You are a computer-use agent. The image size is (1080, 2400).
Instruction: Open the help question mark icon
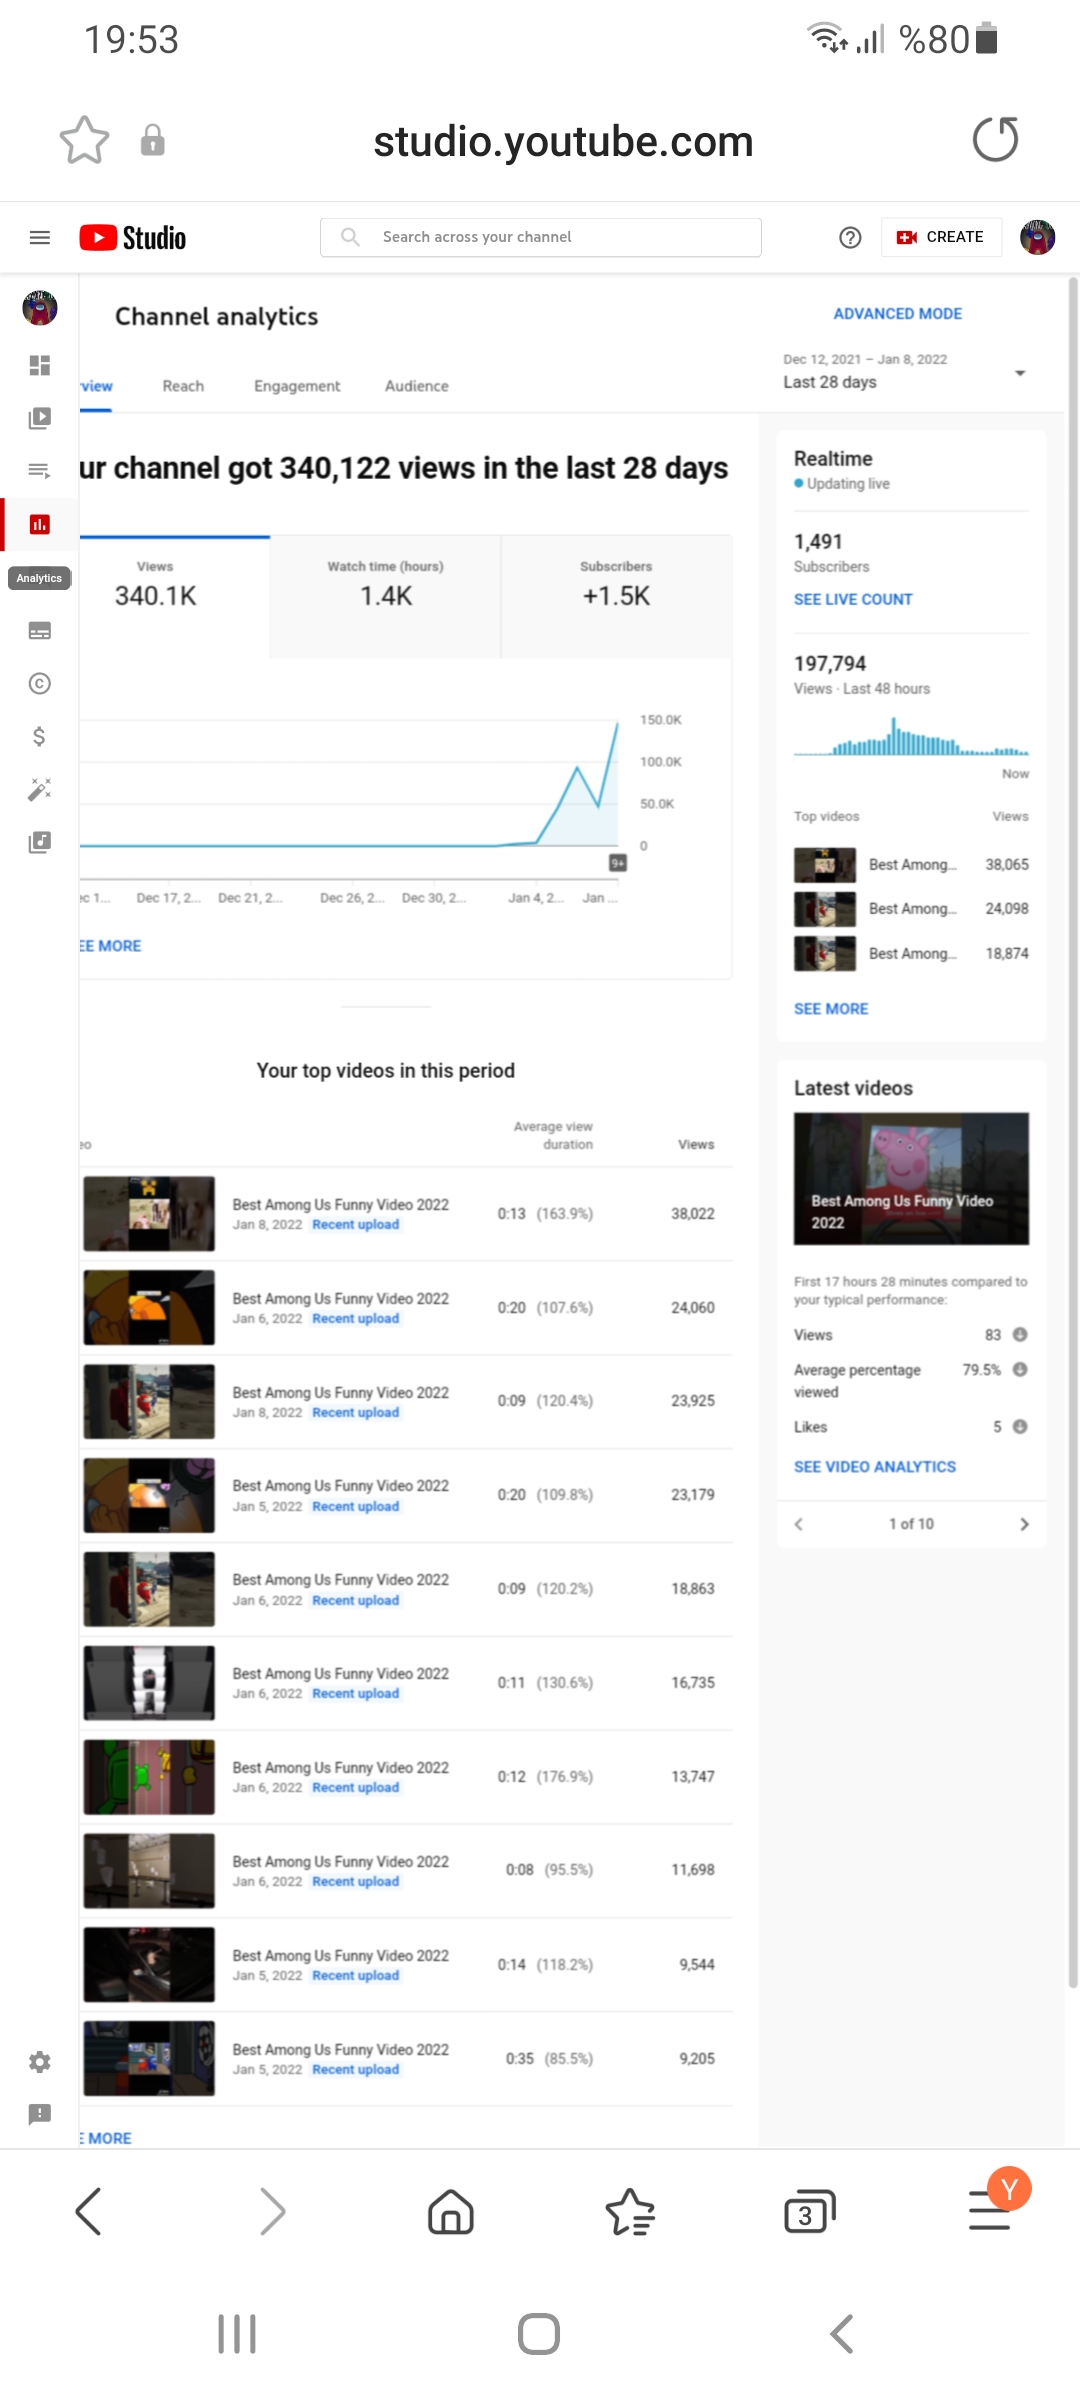[x=850, y=237]
